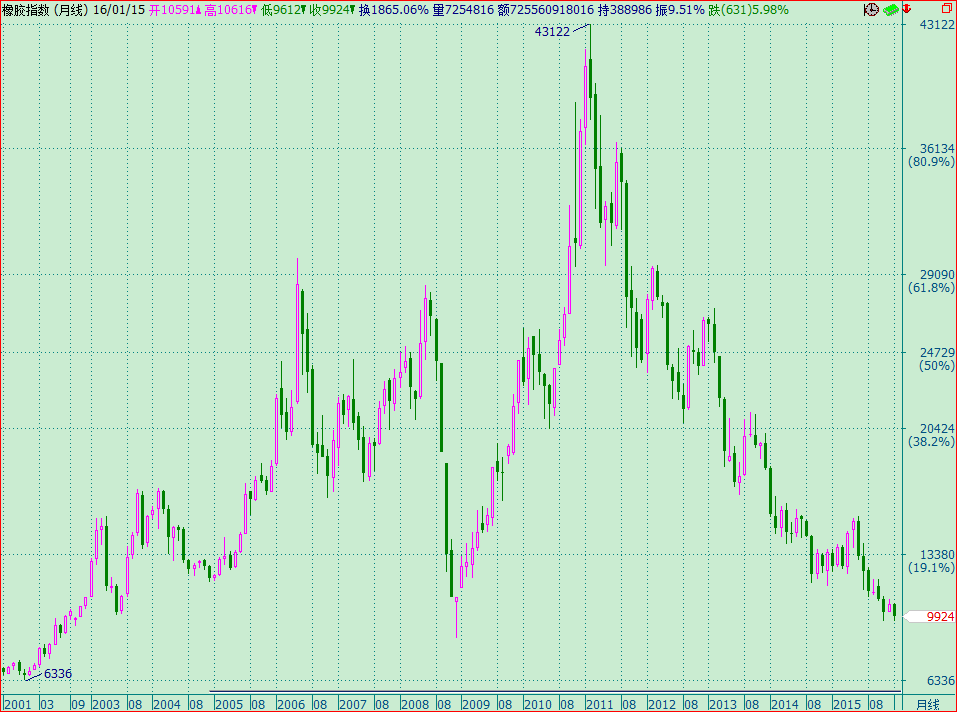Click the high price 高10616 value

click(231, 10)
